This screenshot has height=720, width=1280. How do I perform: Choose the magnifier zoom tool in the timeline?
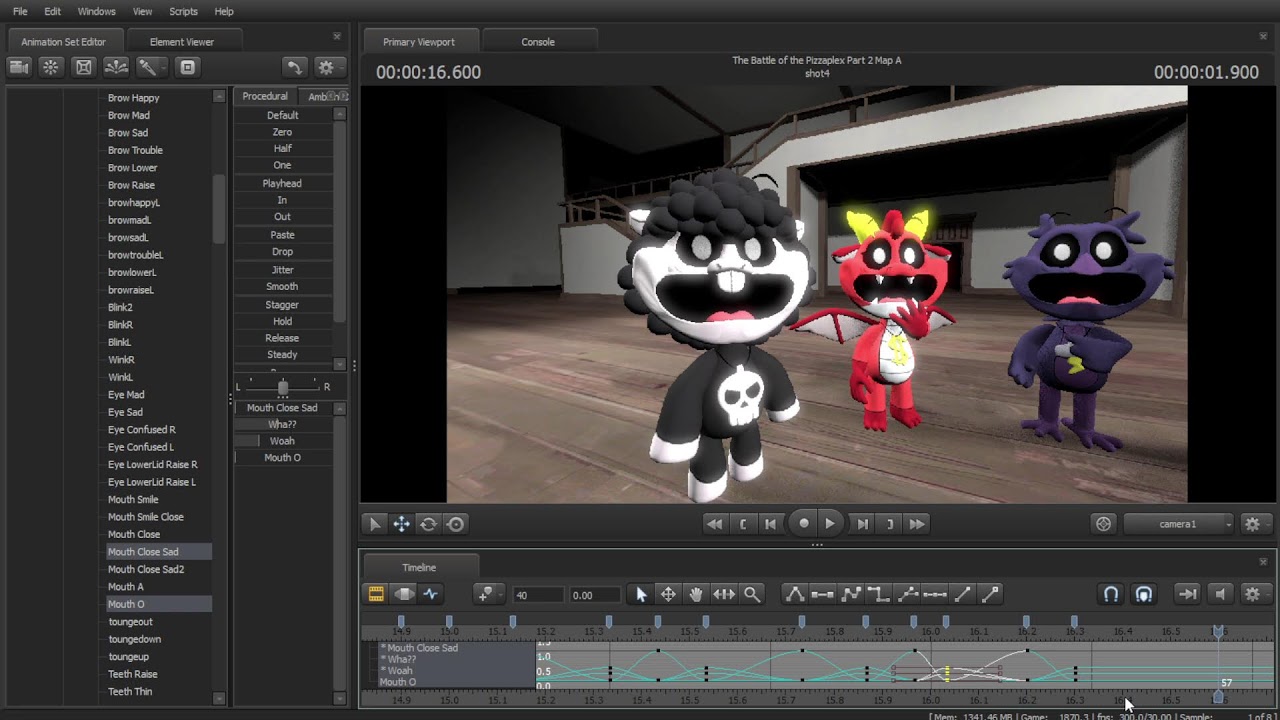752,594
